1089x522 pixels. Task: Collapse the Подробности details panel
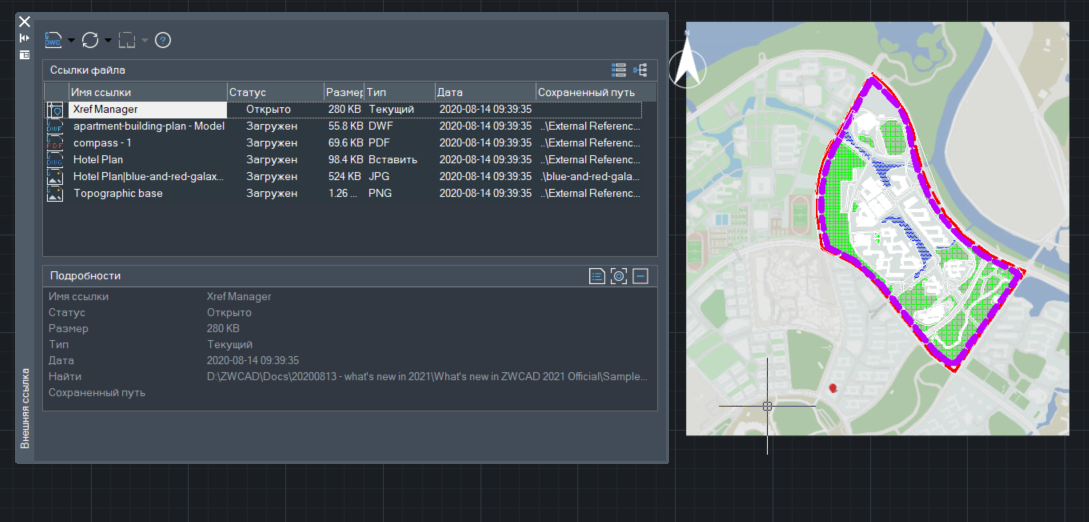[641, 276]
